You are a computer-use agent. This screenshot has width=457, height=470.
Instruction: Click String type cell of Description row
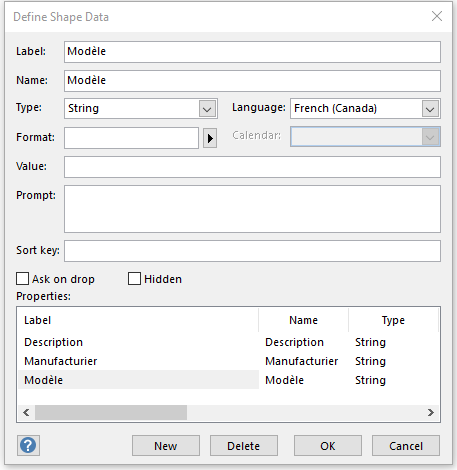click(370, 342)
